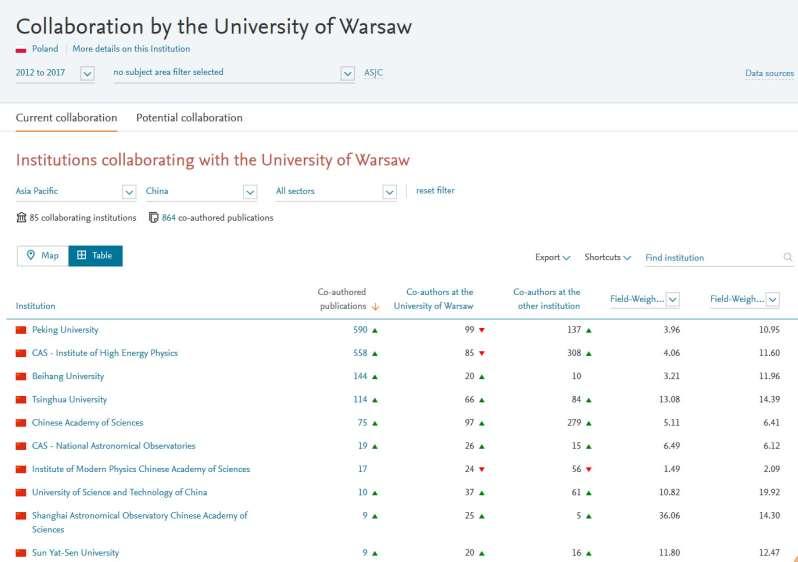Click the China flag beside Tsinghua University
Screen dimensions: 798x562
pos(21,400)
